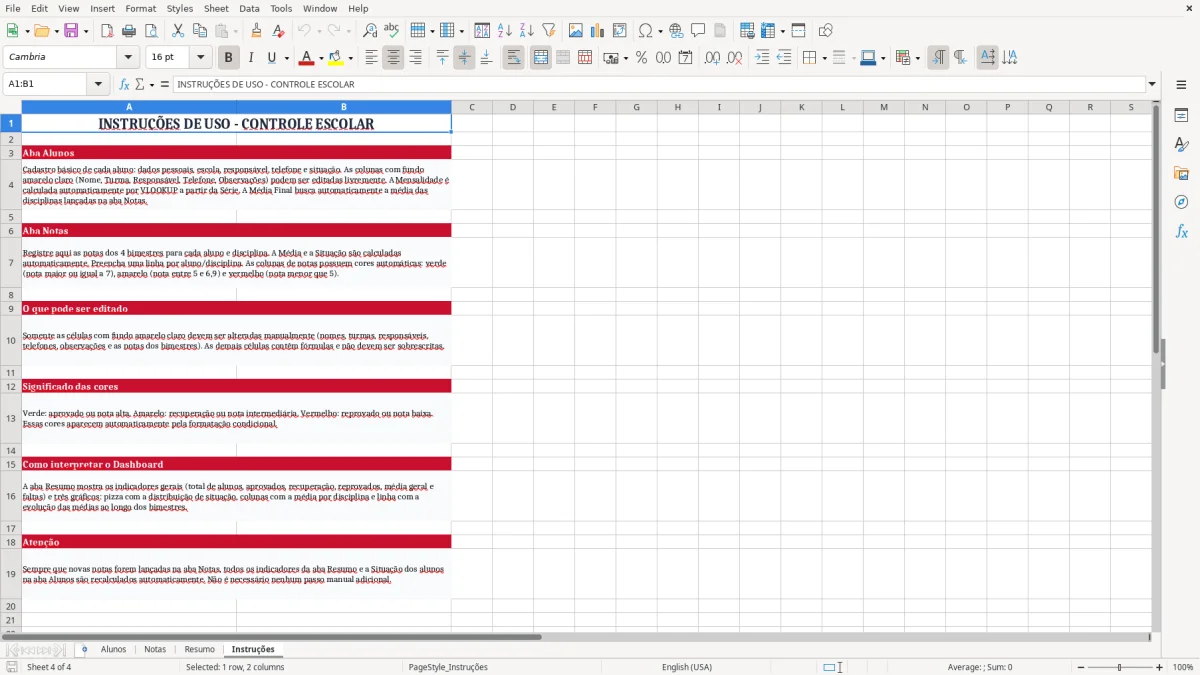Screen dimensions: 1200x675
Task: Open the Function Wizard fx icon
Action: (124, 85)
